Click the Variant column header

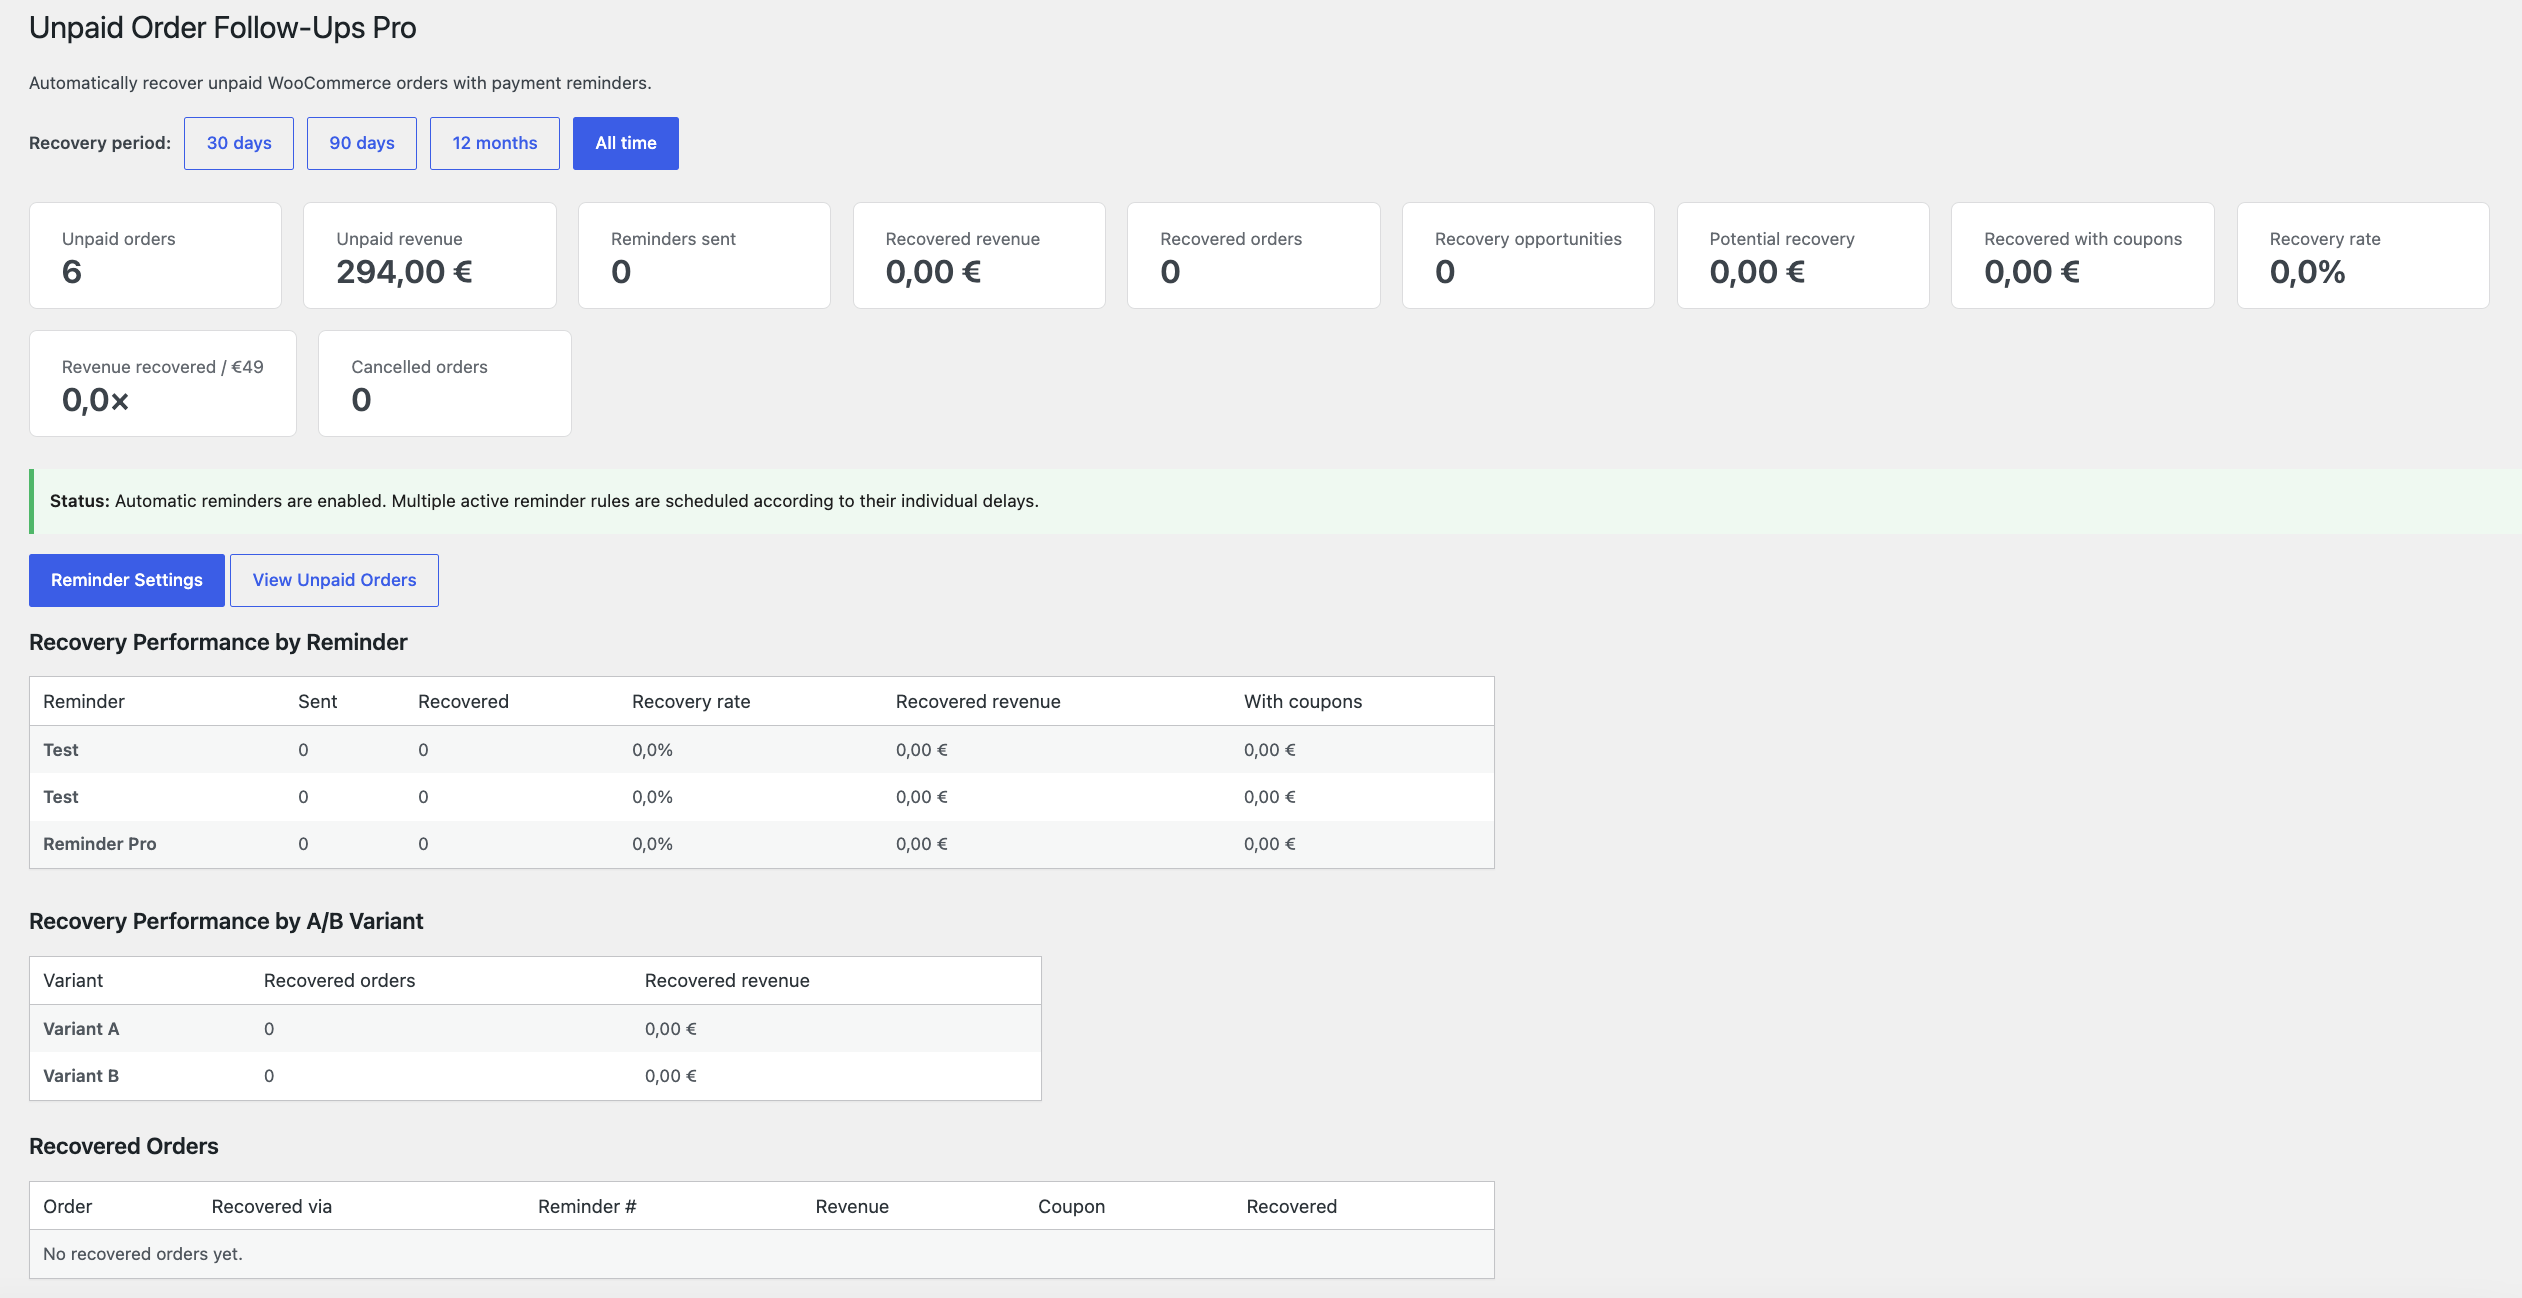[73, 981]
